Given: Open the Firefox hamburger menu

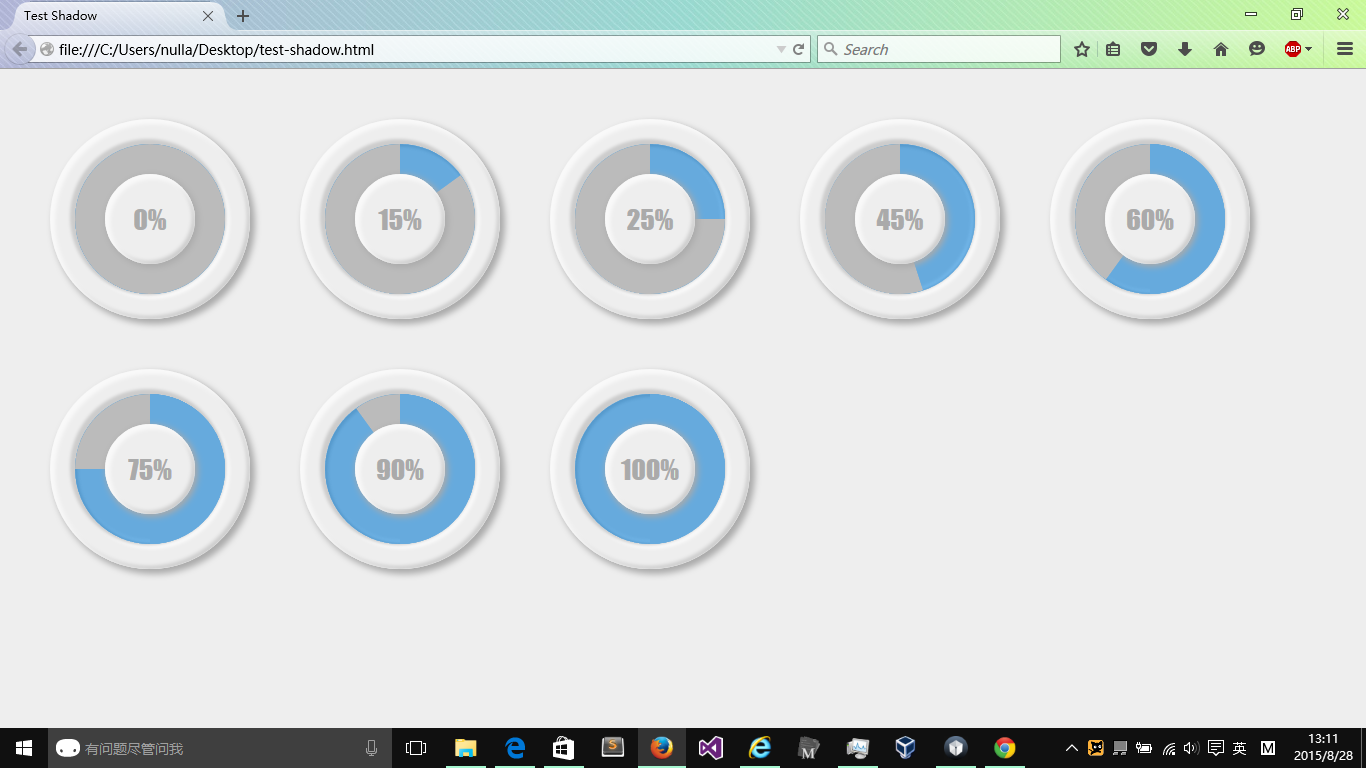Looking at the screenshot, I should coord(1344,49).
